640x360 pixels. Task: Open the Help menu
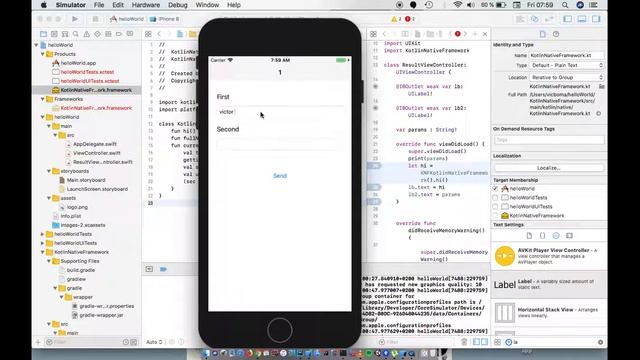tap(233, 5)
